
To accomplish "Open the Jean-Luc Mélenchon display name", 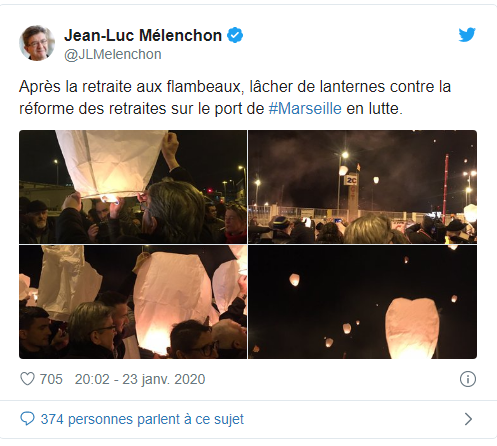I will (143, 35).
